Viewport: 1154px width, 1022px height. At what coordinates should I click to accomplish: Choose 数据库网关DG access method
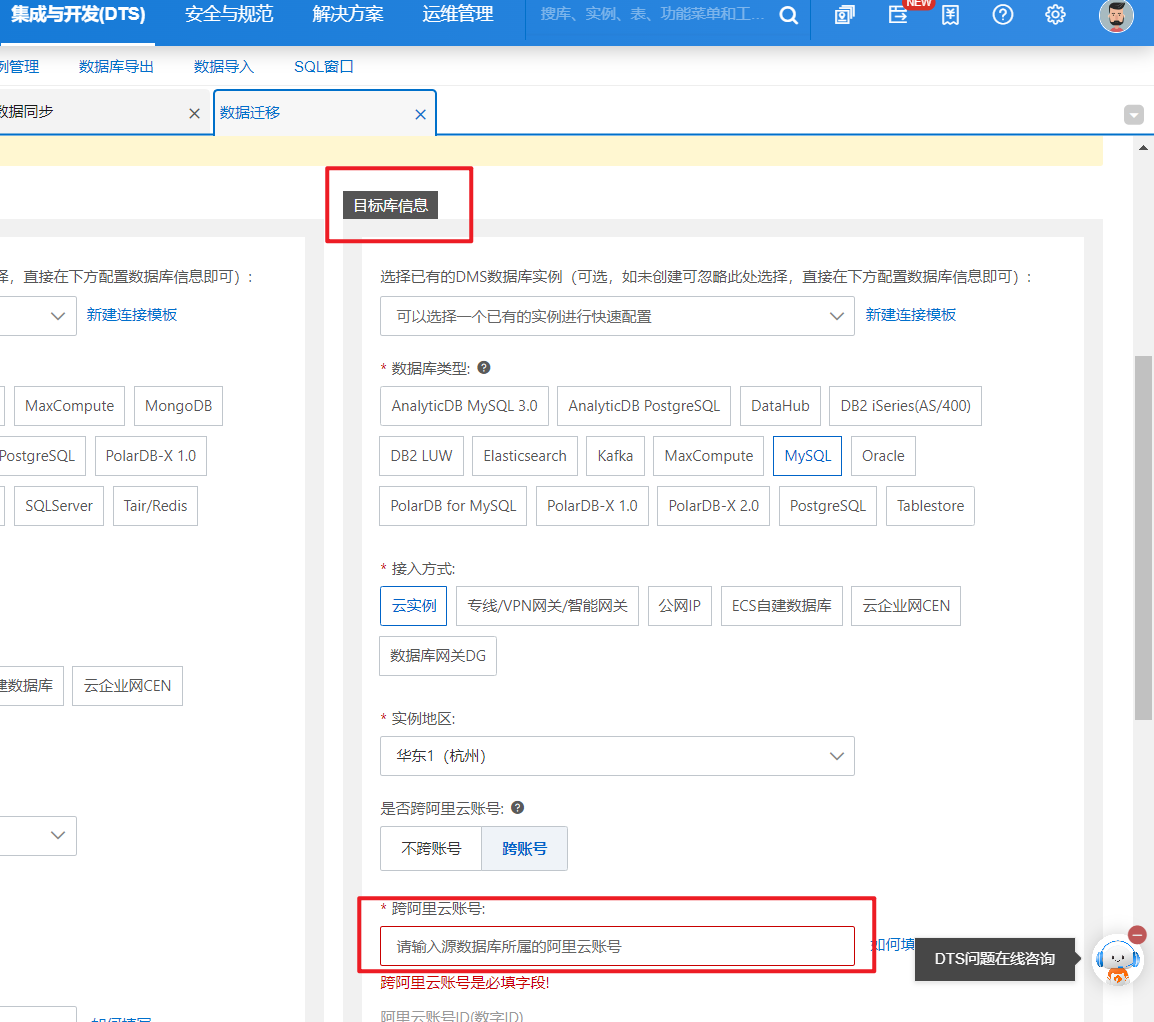(438, 656)
